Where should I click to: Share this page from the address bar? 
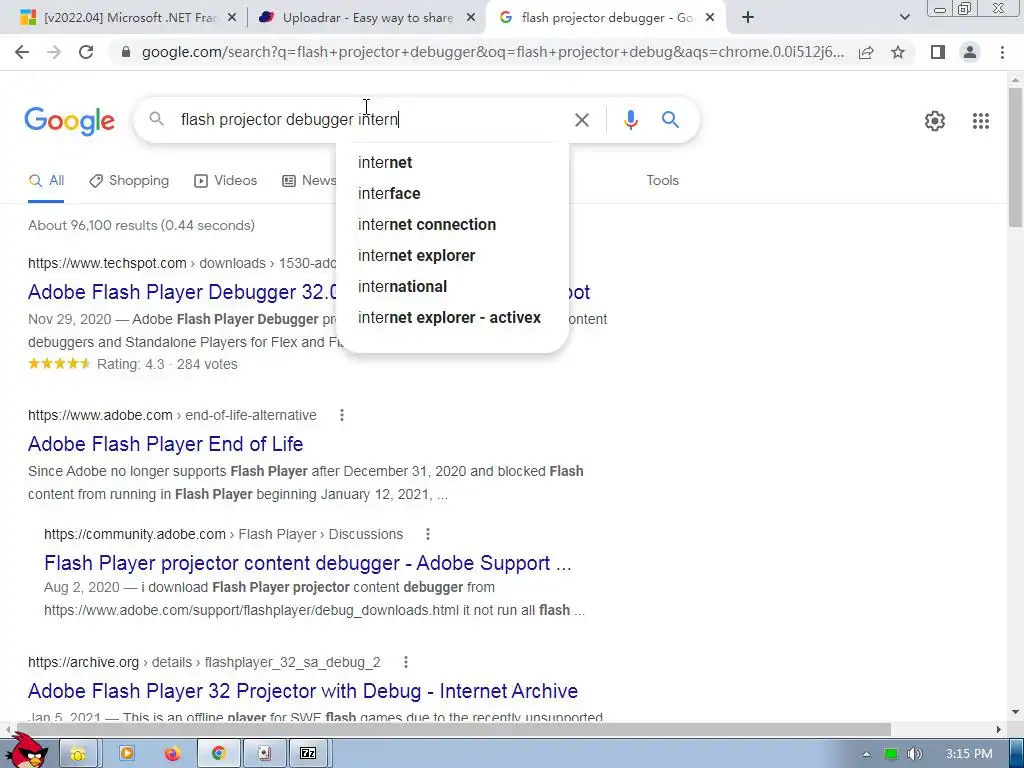[866, 52]
